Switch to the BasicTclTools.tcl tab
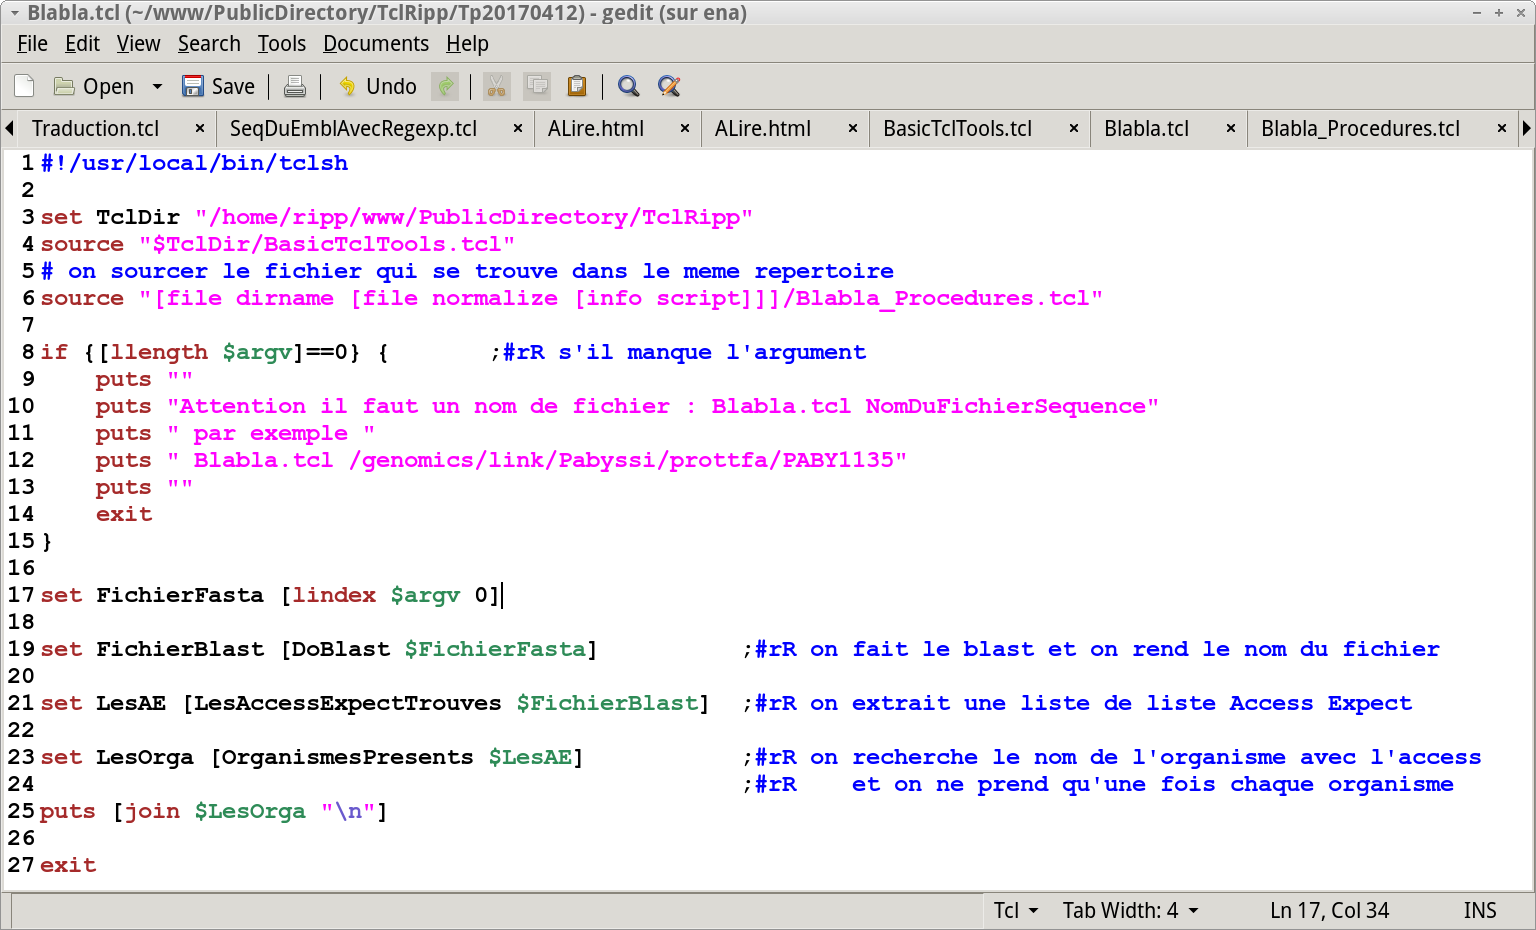 (957, 129)
